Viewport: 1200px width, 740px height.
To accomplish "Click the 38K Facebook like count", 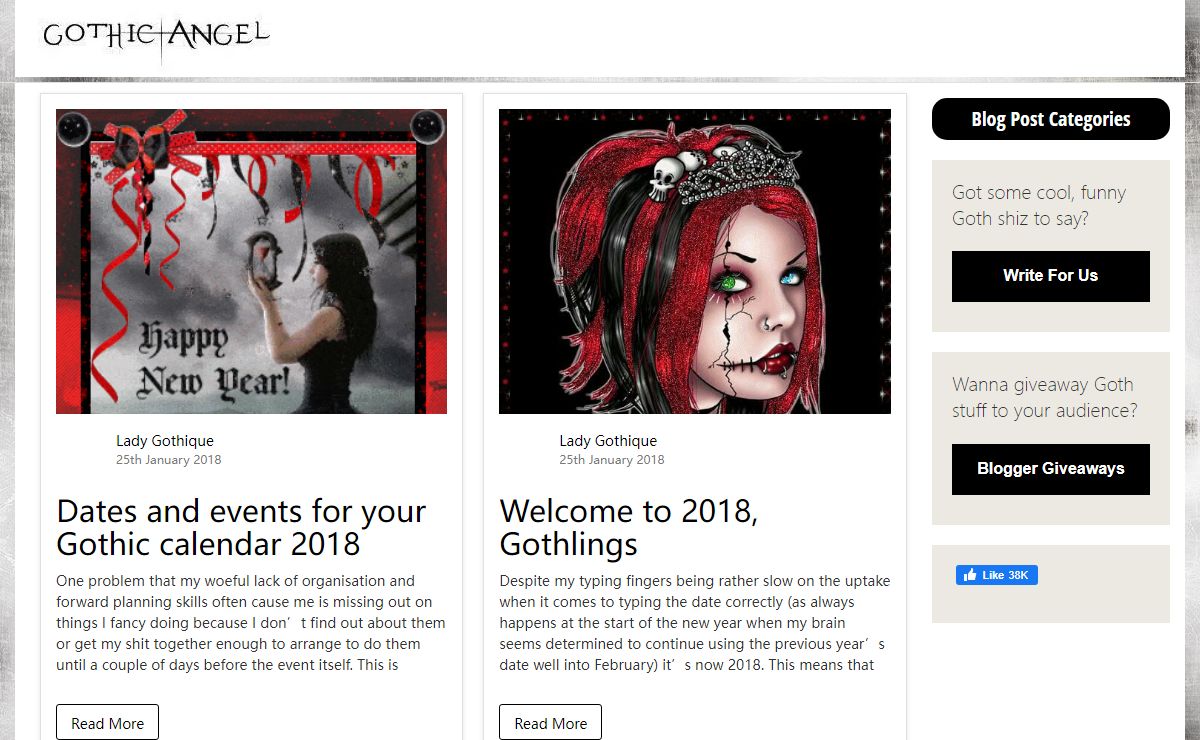I will coord(1018,575).
